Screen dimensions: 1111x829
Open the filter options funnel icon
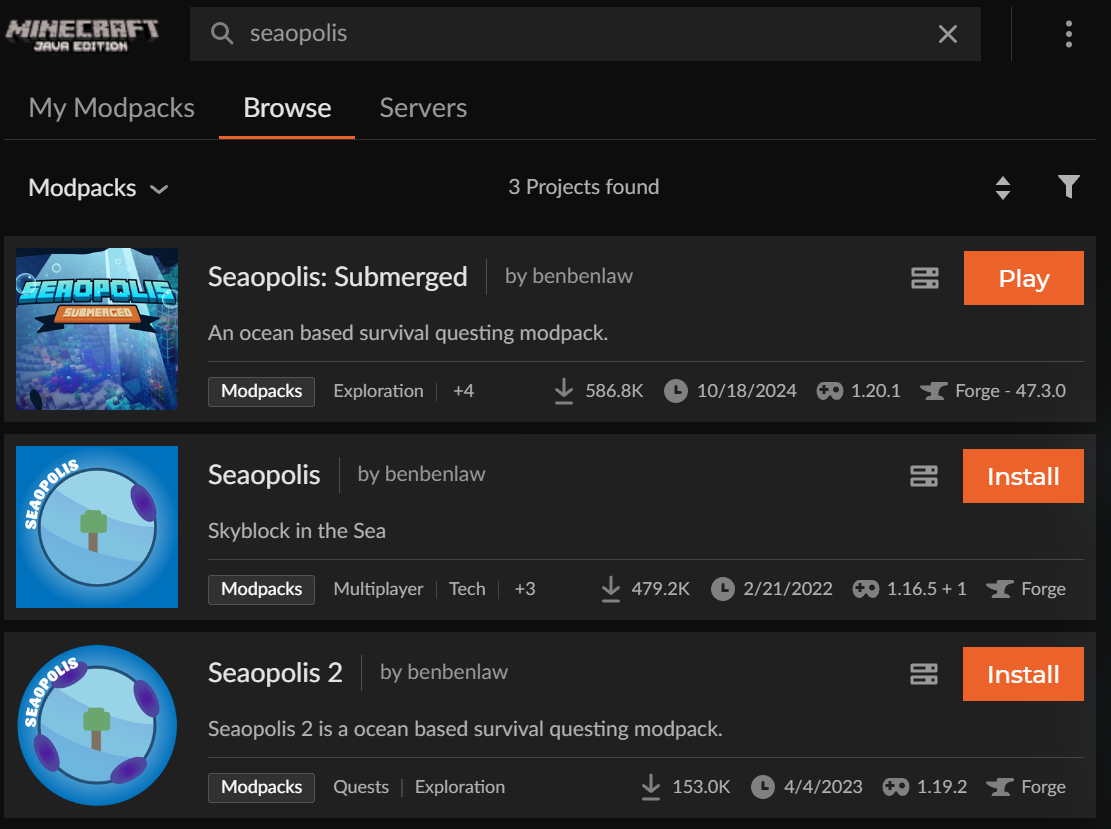(x=1068, y=187)
